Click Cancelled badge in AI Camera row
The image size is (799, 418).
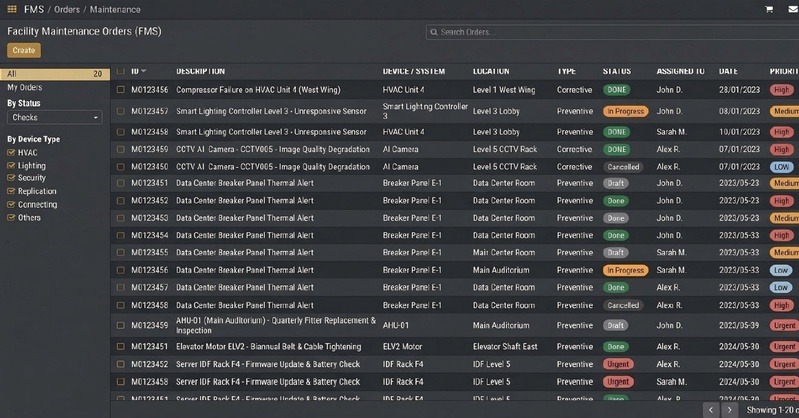click(623, 167)
